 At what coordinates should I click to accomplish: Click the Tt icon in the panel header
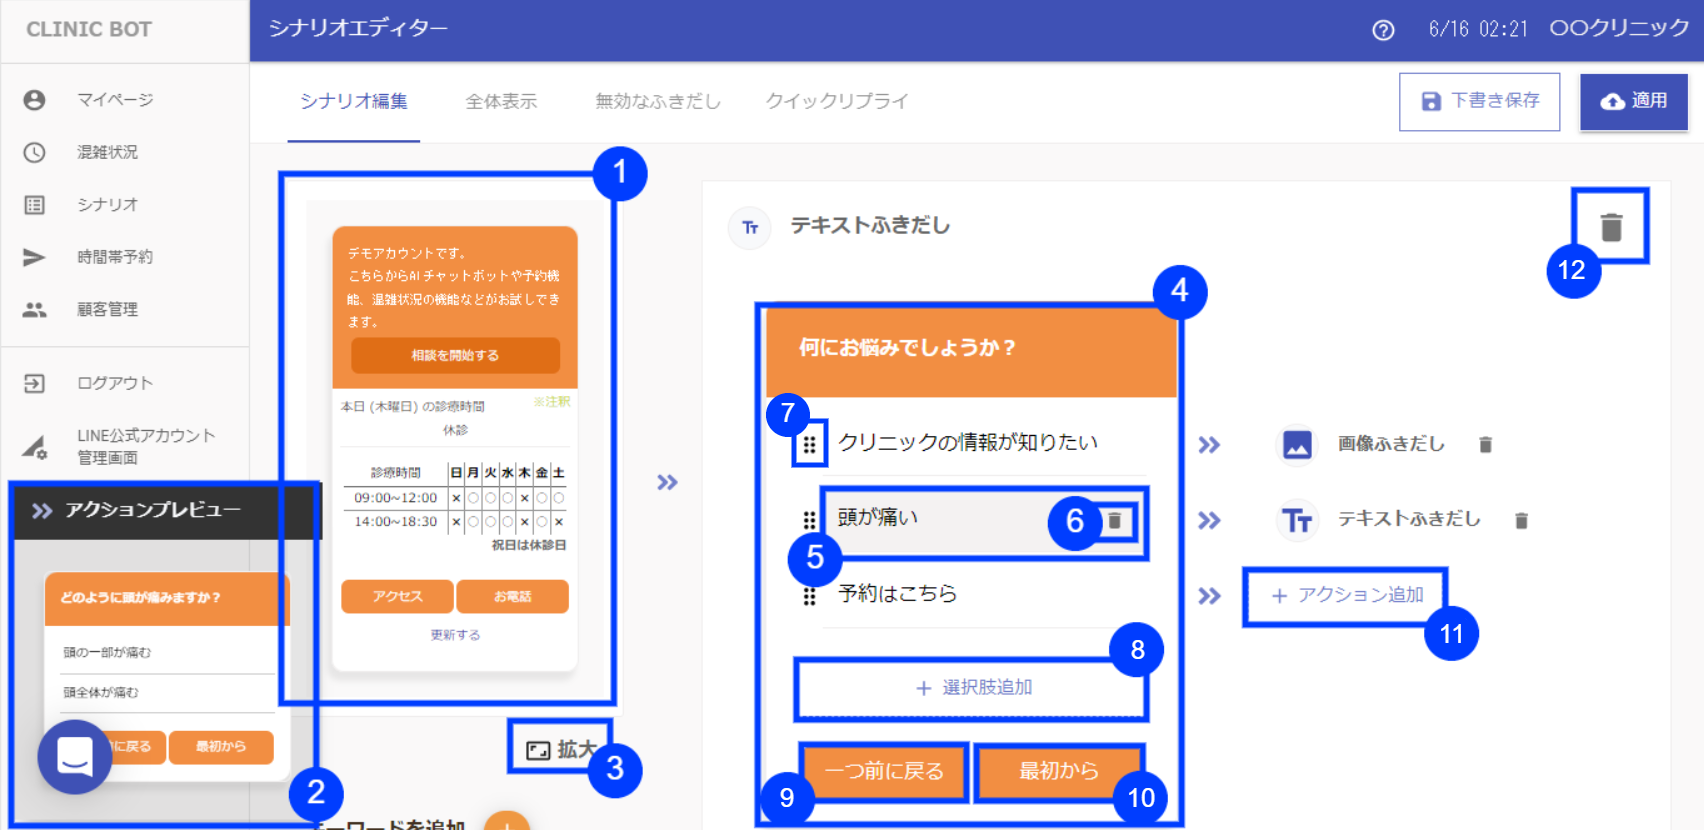pyautogui.click(x=750, y=227)
